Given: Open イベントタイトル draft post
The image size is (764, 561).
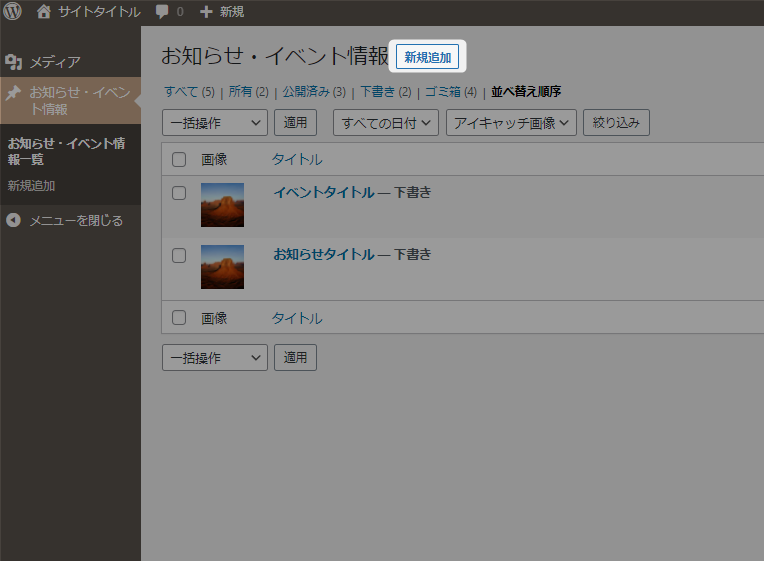Looking at the screenshot, I should tap(324, 193).
